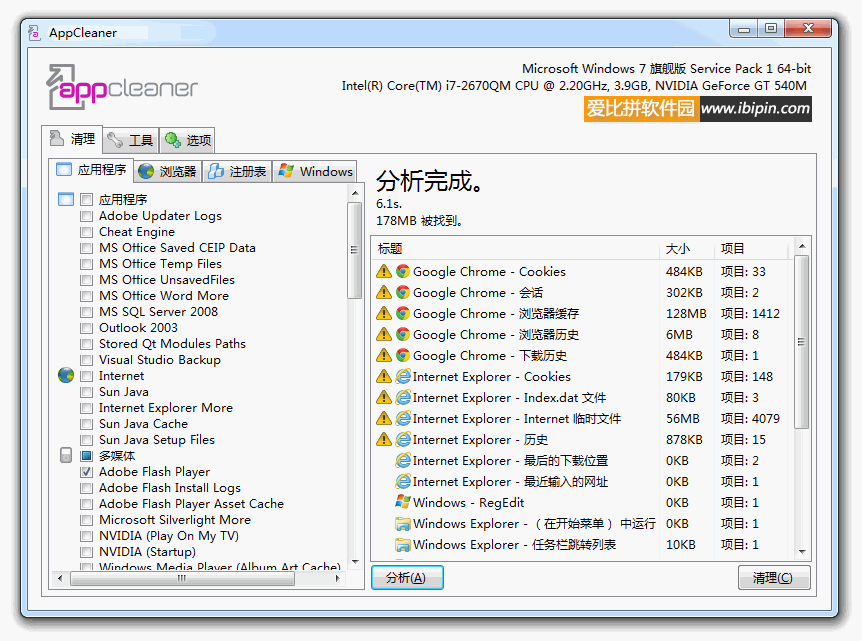Click the Chrome icon in the 下载历史 row
Image resolution: width=862 pixels, height=641 pixels.
click(x=403, y=356)
